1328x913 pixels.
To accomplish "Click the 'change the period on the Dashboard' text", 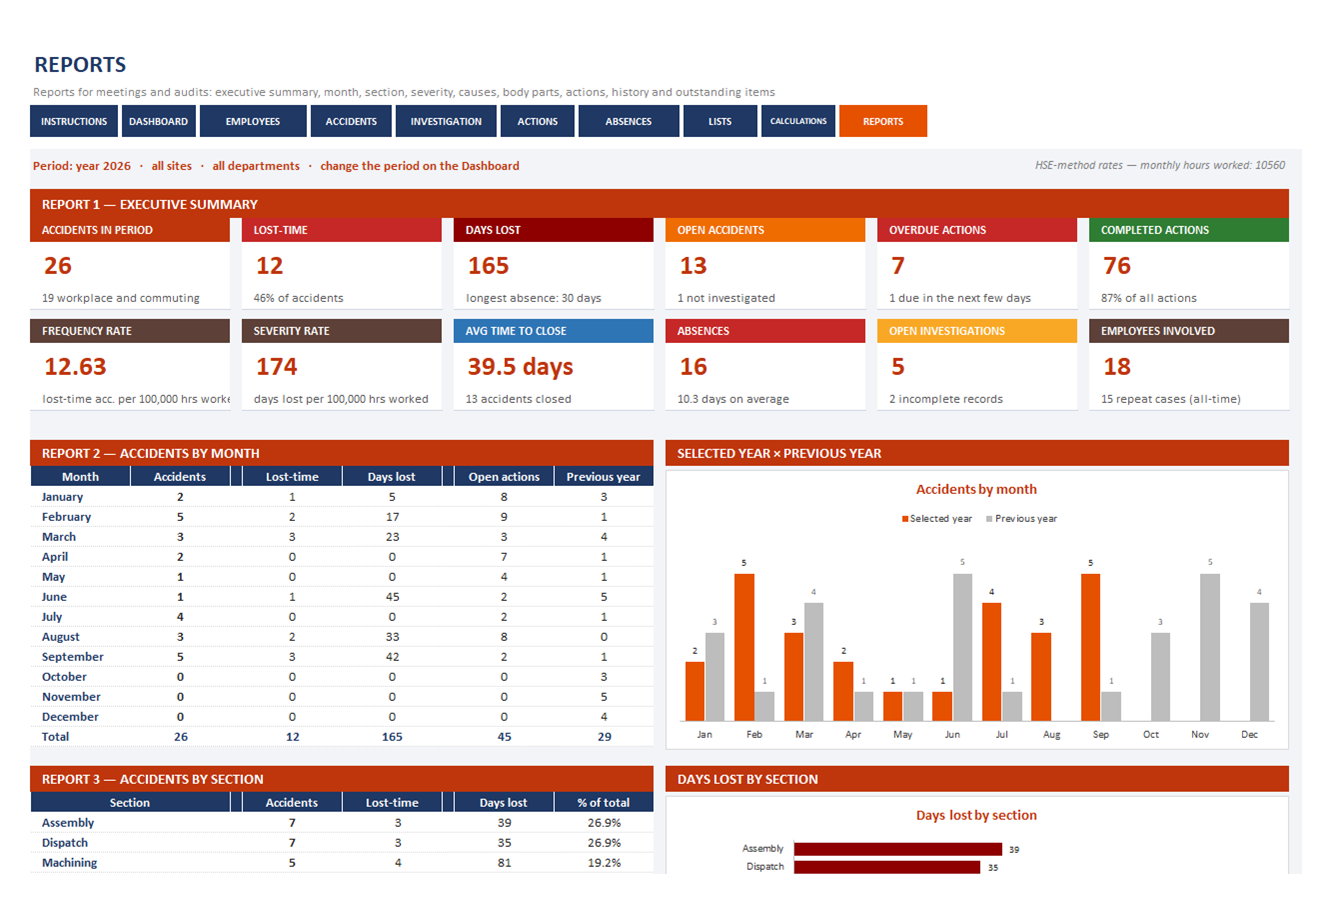I will (x=420, y=166).
